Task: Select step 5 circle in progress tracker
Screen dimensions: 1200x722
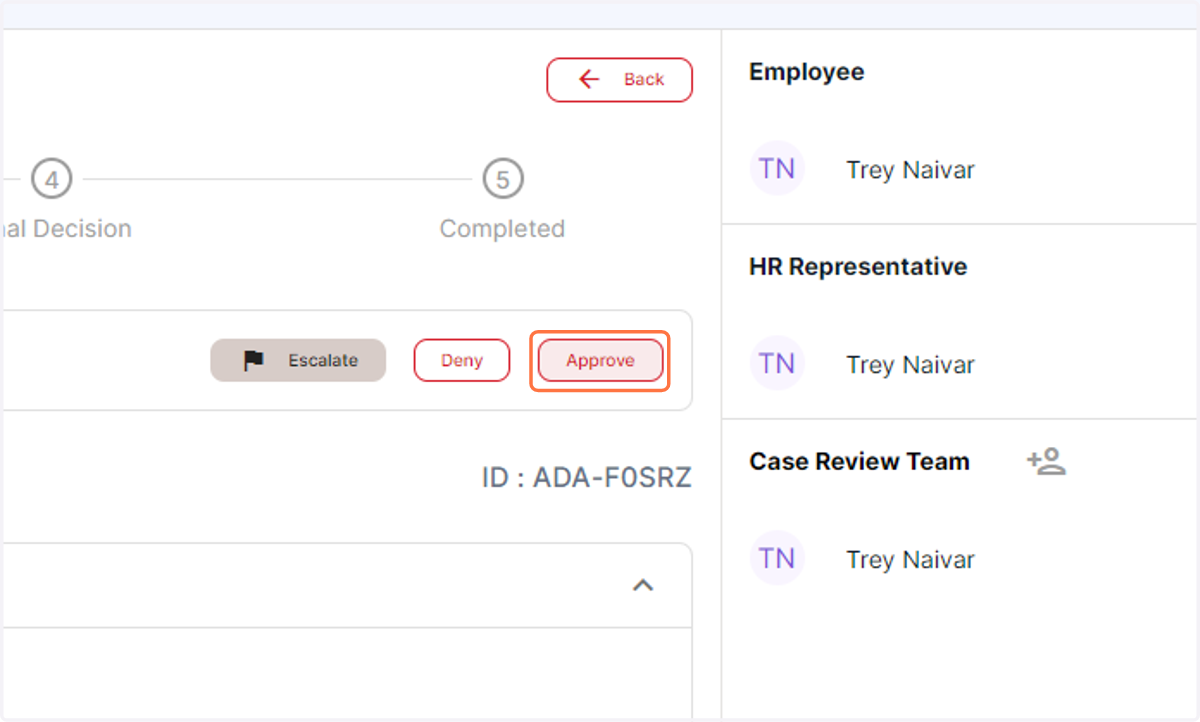Action: [503, 180]
